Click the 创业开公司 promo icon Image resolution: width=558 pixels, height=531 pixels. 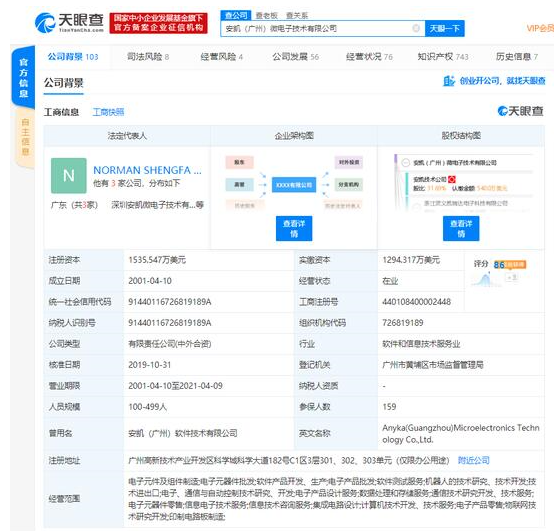click(x=448, y=81)
